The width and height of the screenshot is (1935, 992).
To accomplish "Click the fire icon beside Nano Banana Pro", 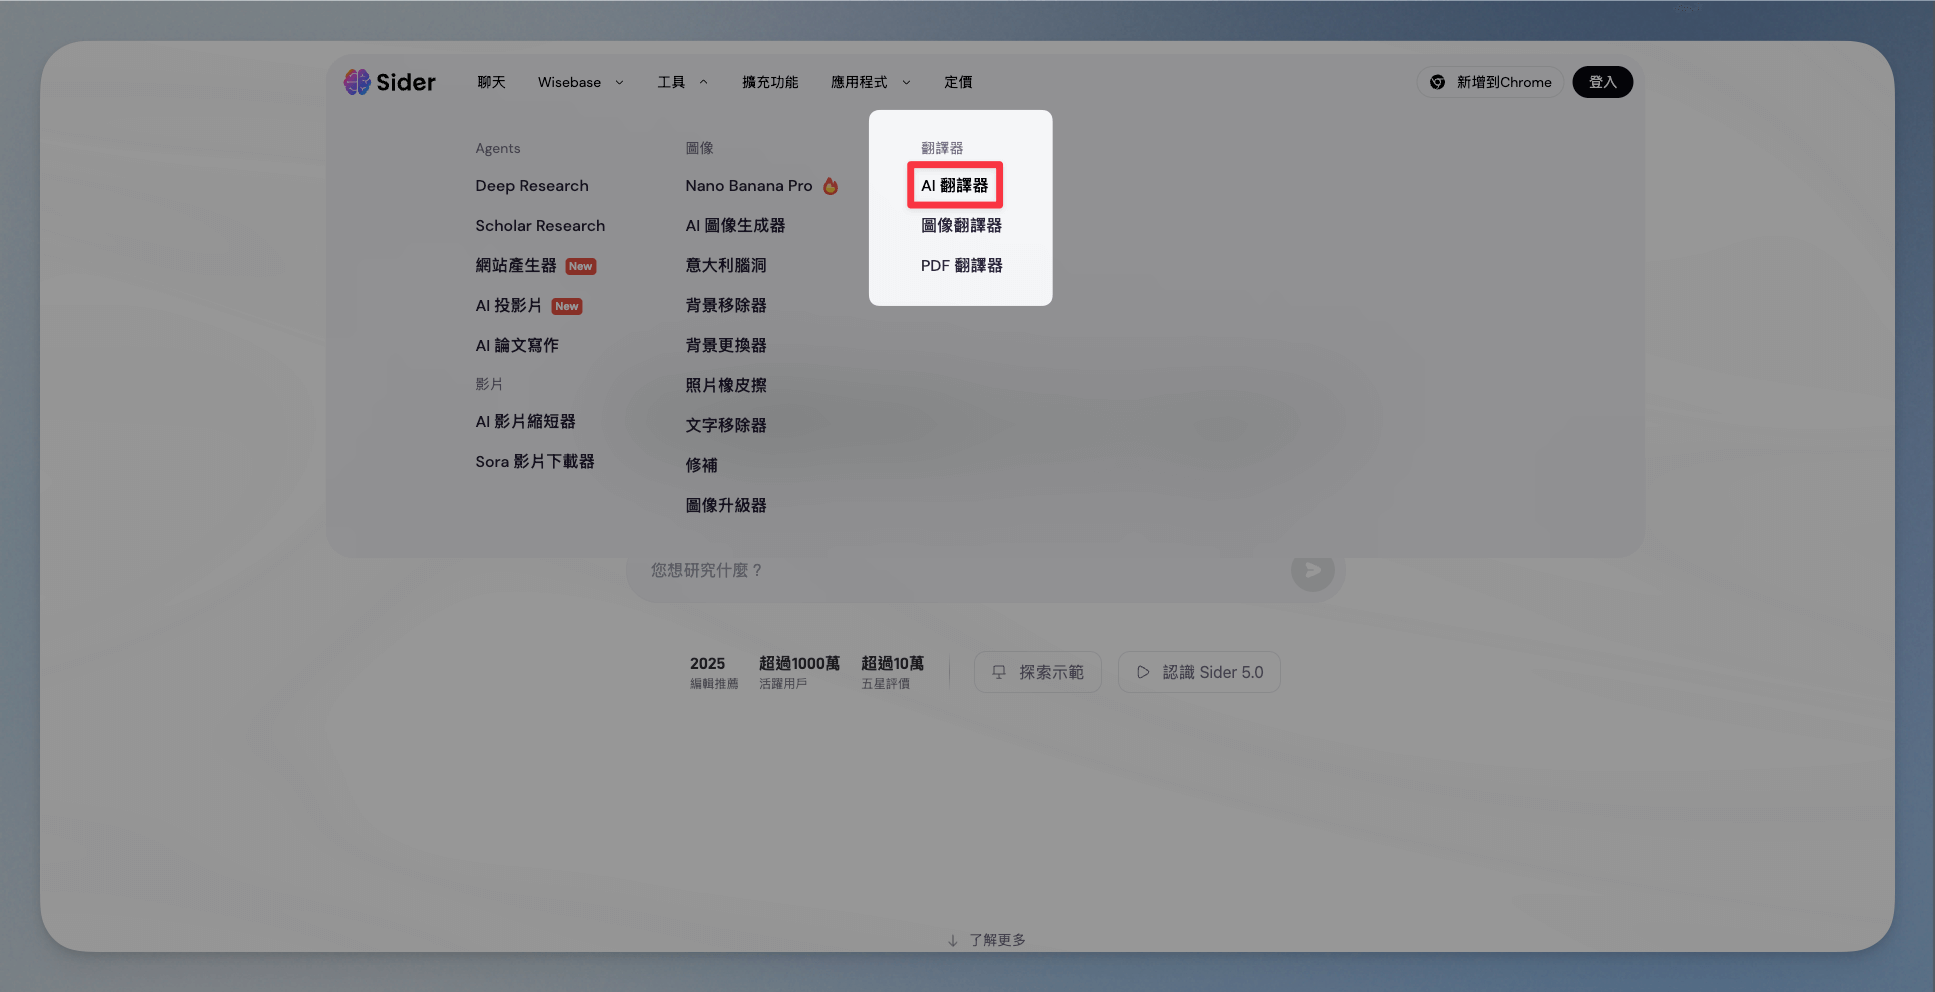I will click(830, 186).
